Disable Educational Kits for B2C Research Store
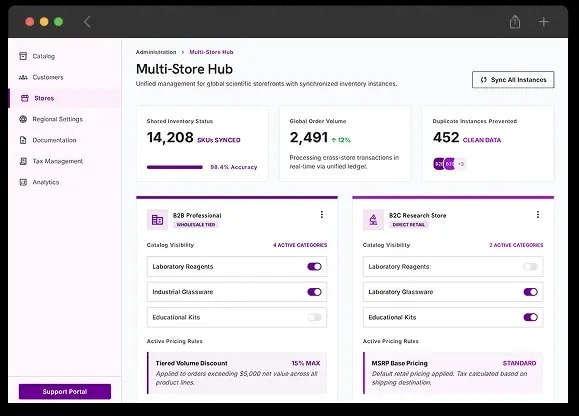 pyautogui.click(x=531, y=317)
